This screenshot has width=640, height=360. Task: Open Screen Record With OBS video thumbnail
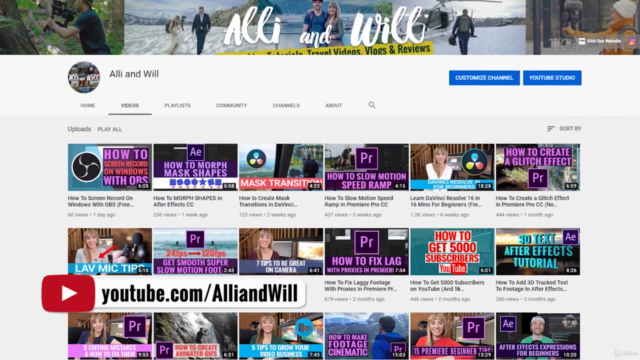click(110, 167)
